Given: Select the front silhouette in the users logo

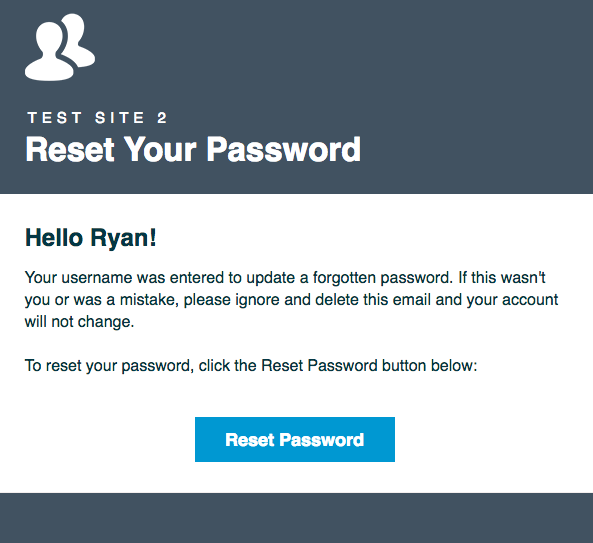Looking at the screenshot, I should pyautogui.click(x=49, y=51).
